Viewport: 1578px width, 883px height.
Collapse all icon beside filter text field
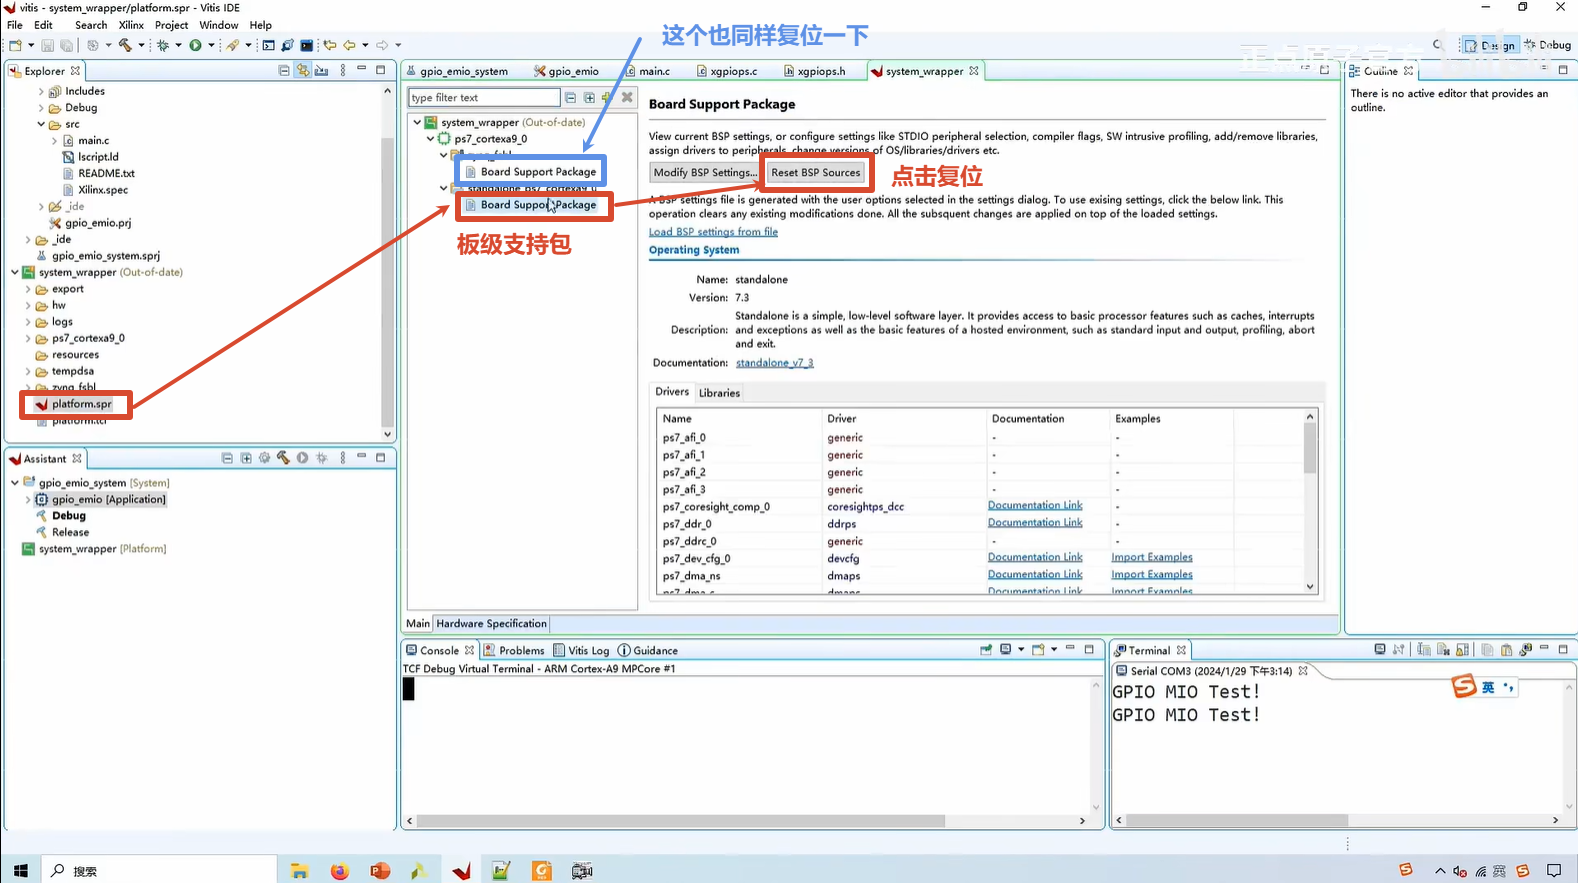coord(570,98)
